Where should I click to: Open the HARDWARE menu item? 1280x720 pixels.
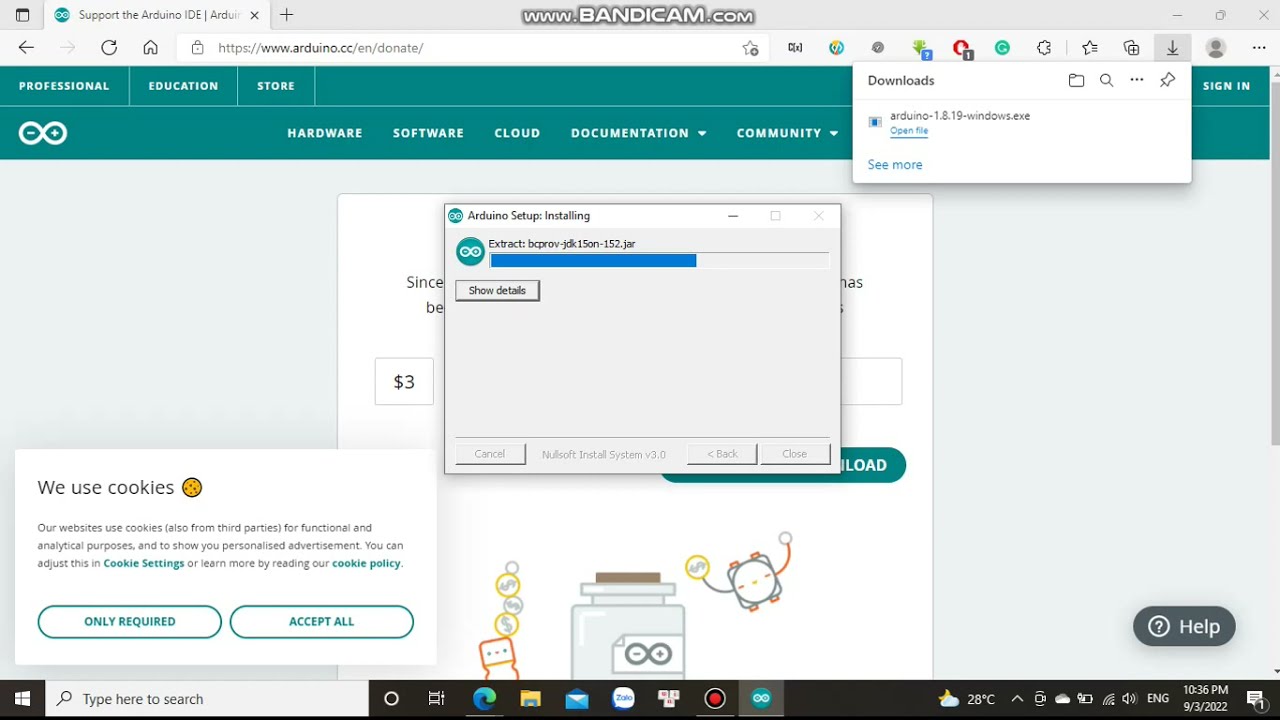tap(325, 133)
